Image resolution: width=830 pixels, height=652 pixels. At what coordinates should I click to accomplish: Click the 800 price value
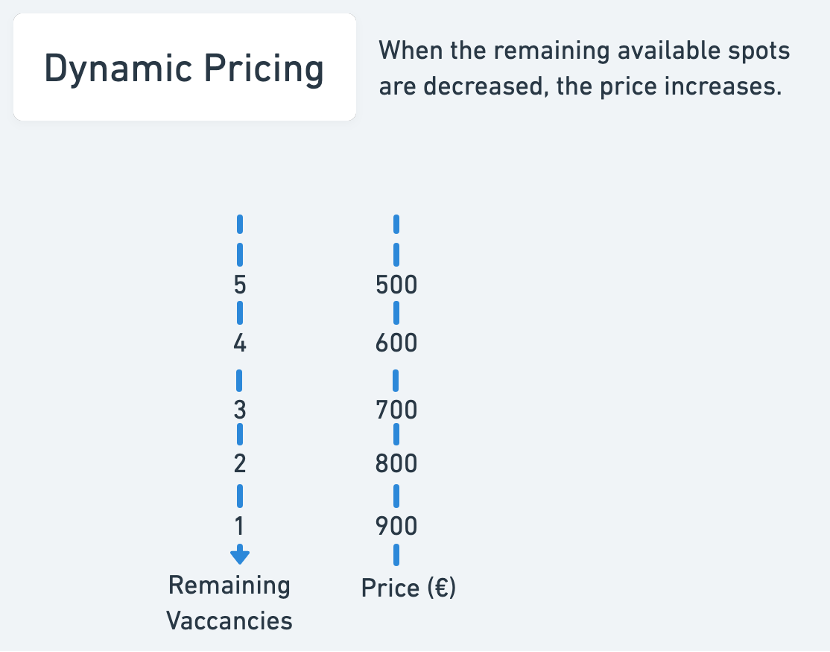tap(396, 463)
